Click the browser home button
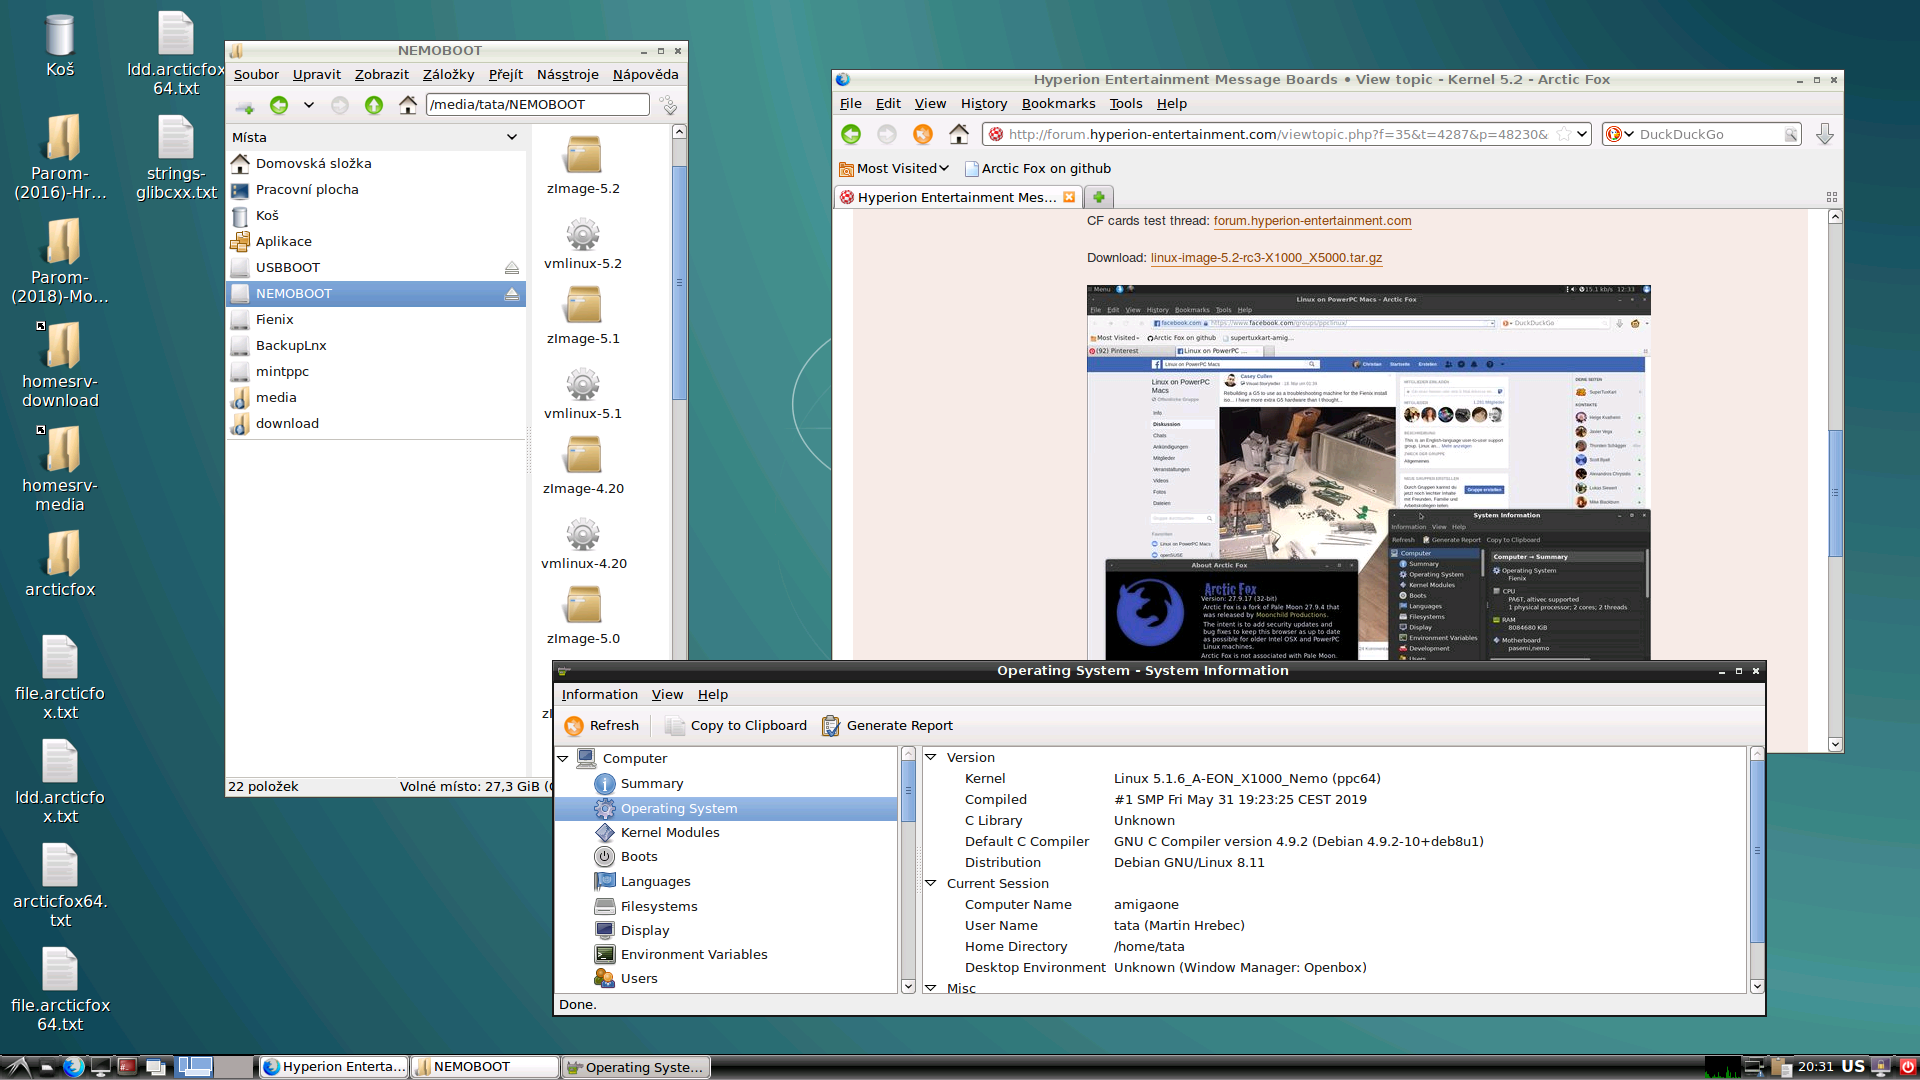 [x=958, y=134]
